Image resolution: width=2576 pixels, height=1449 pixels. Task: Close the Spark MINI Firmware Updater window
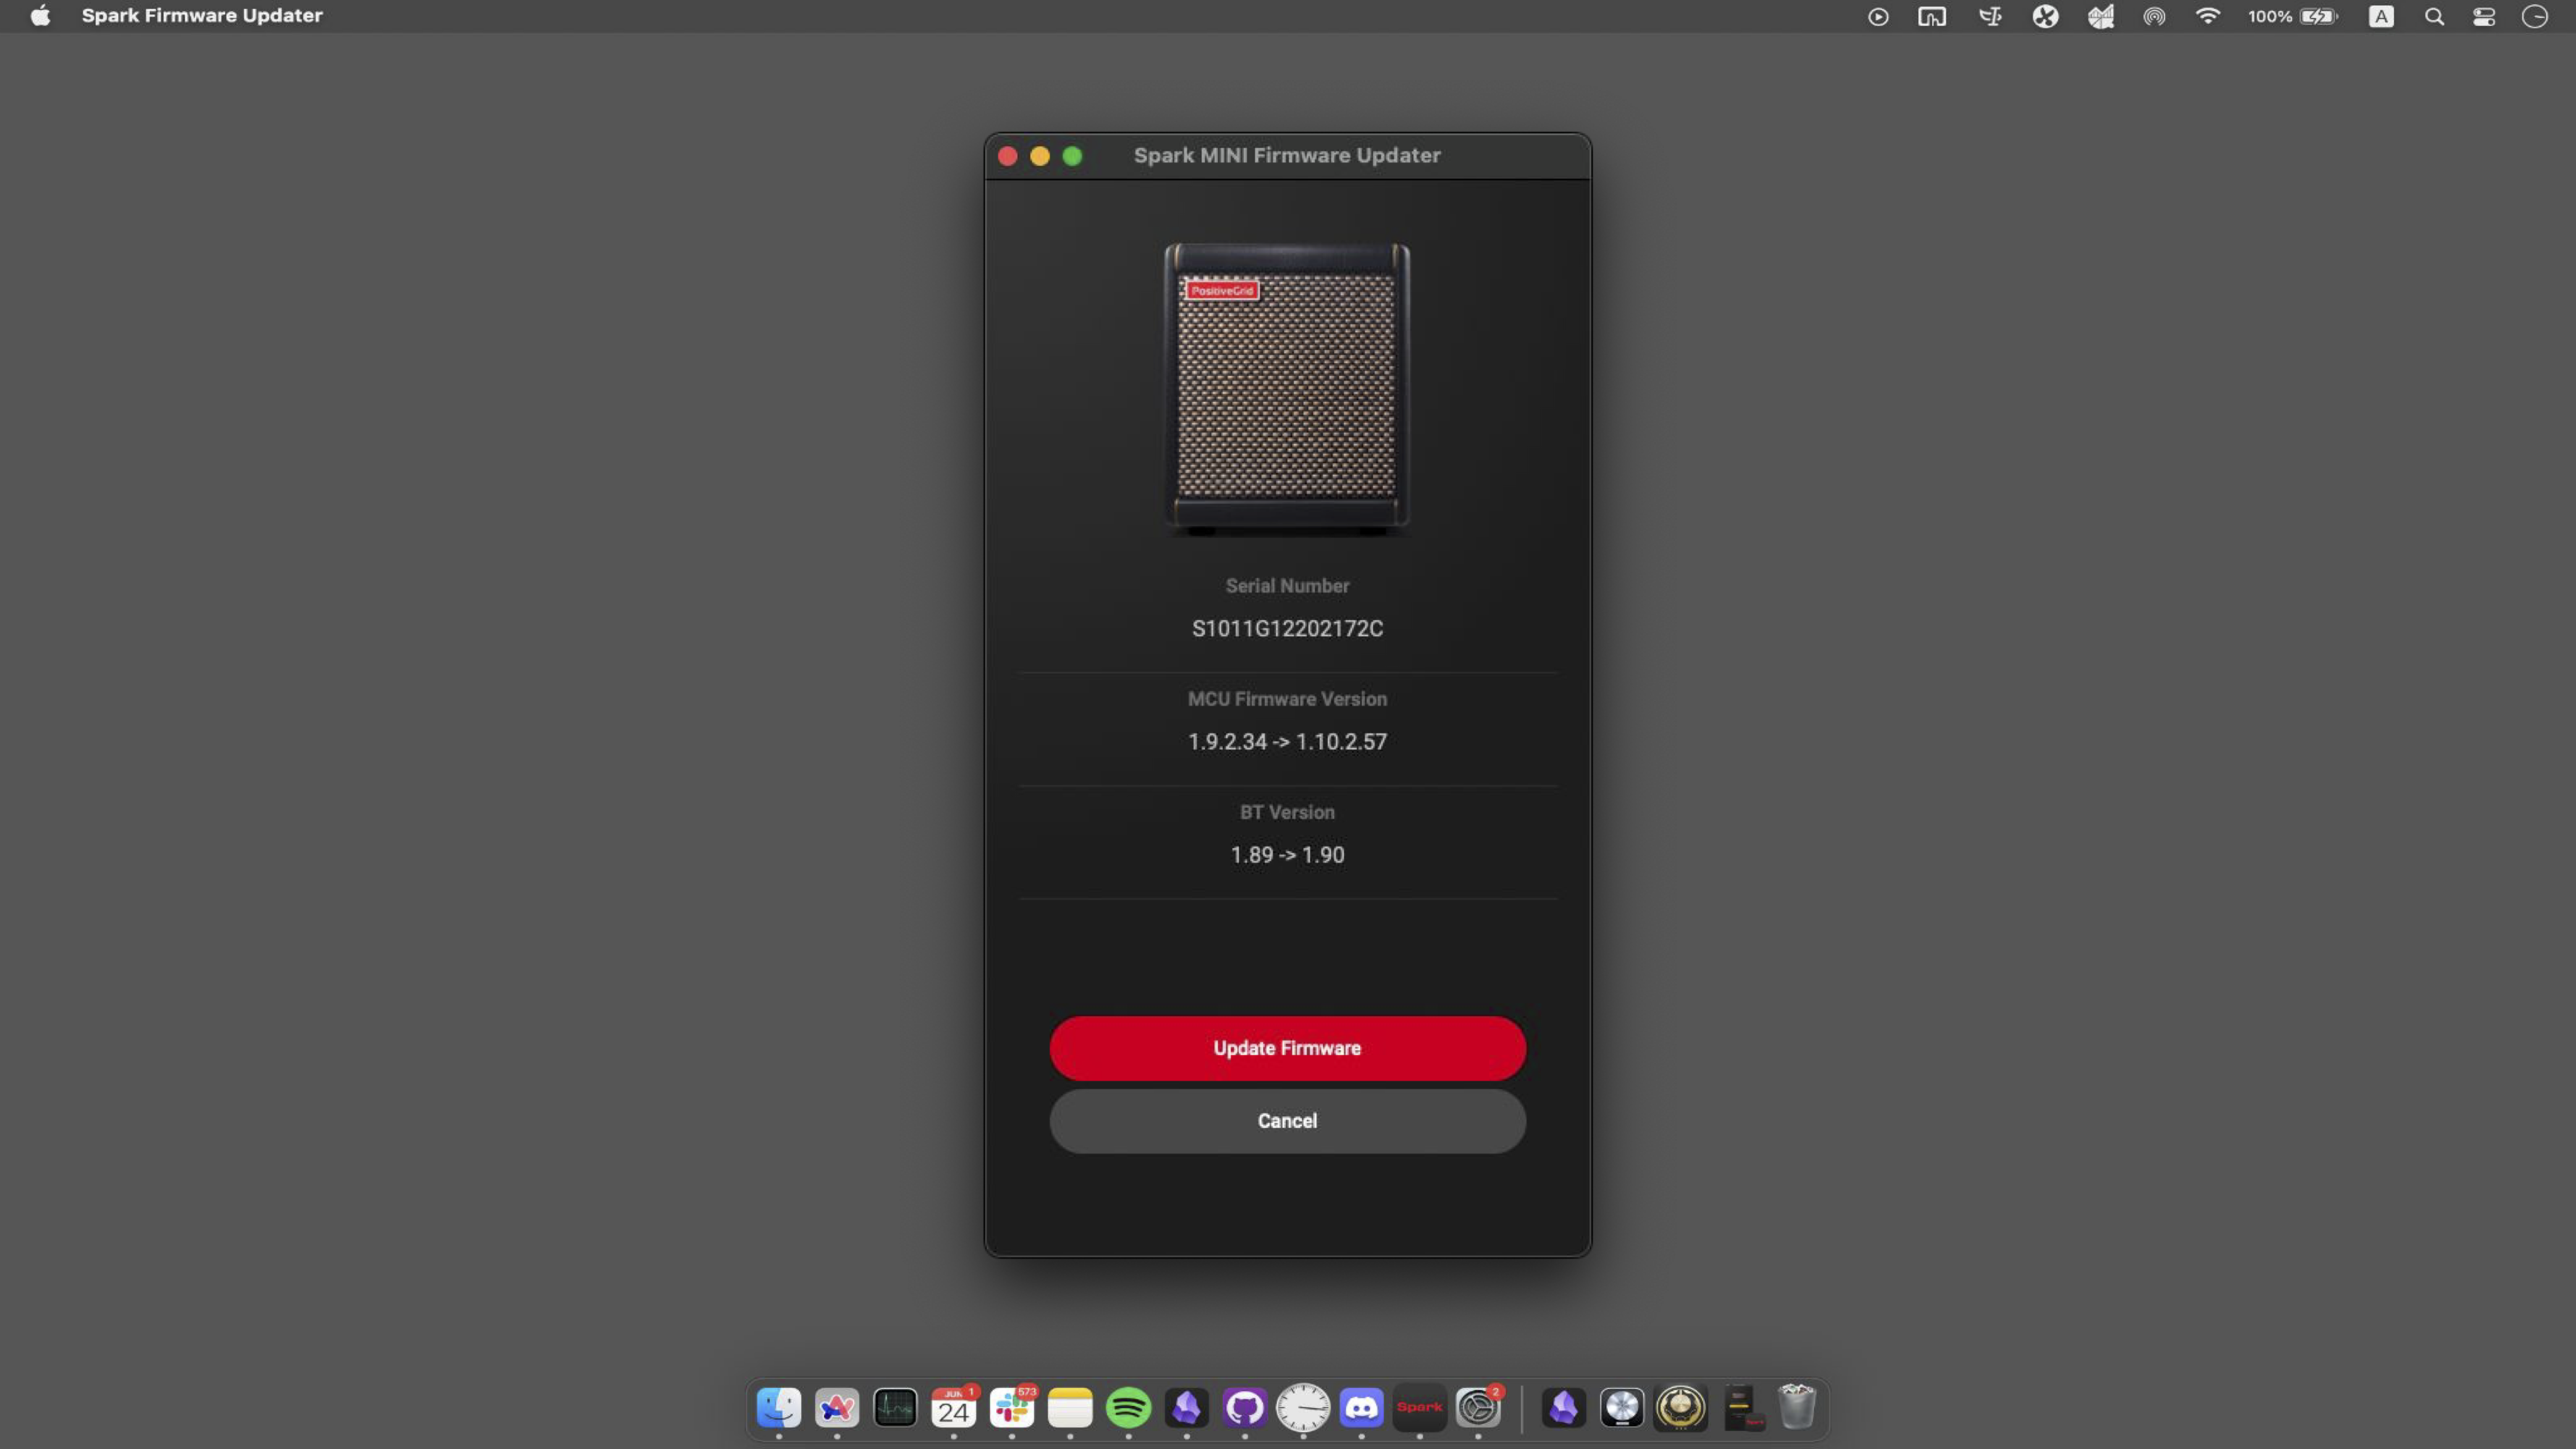tap(1008, 156)
